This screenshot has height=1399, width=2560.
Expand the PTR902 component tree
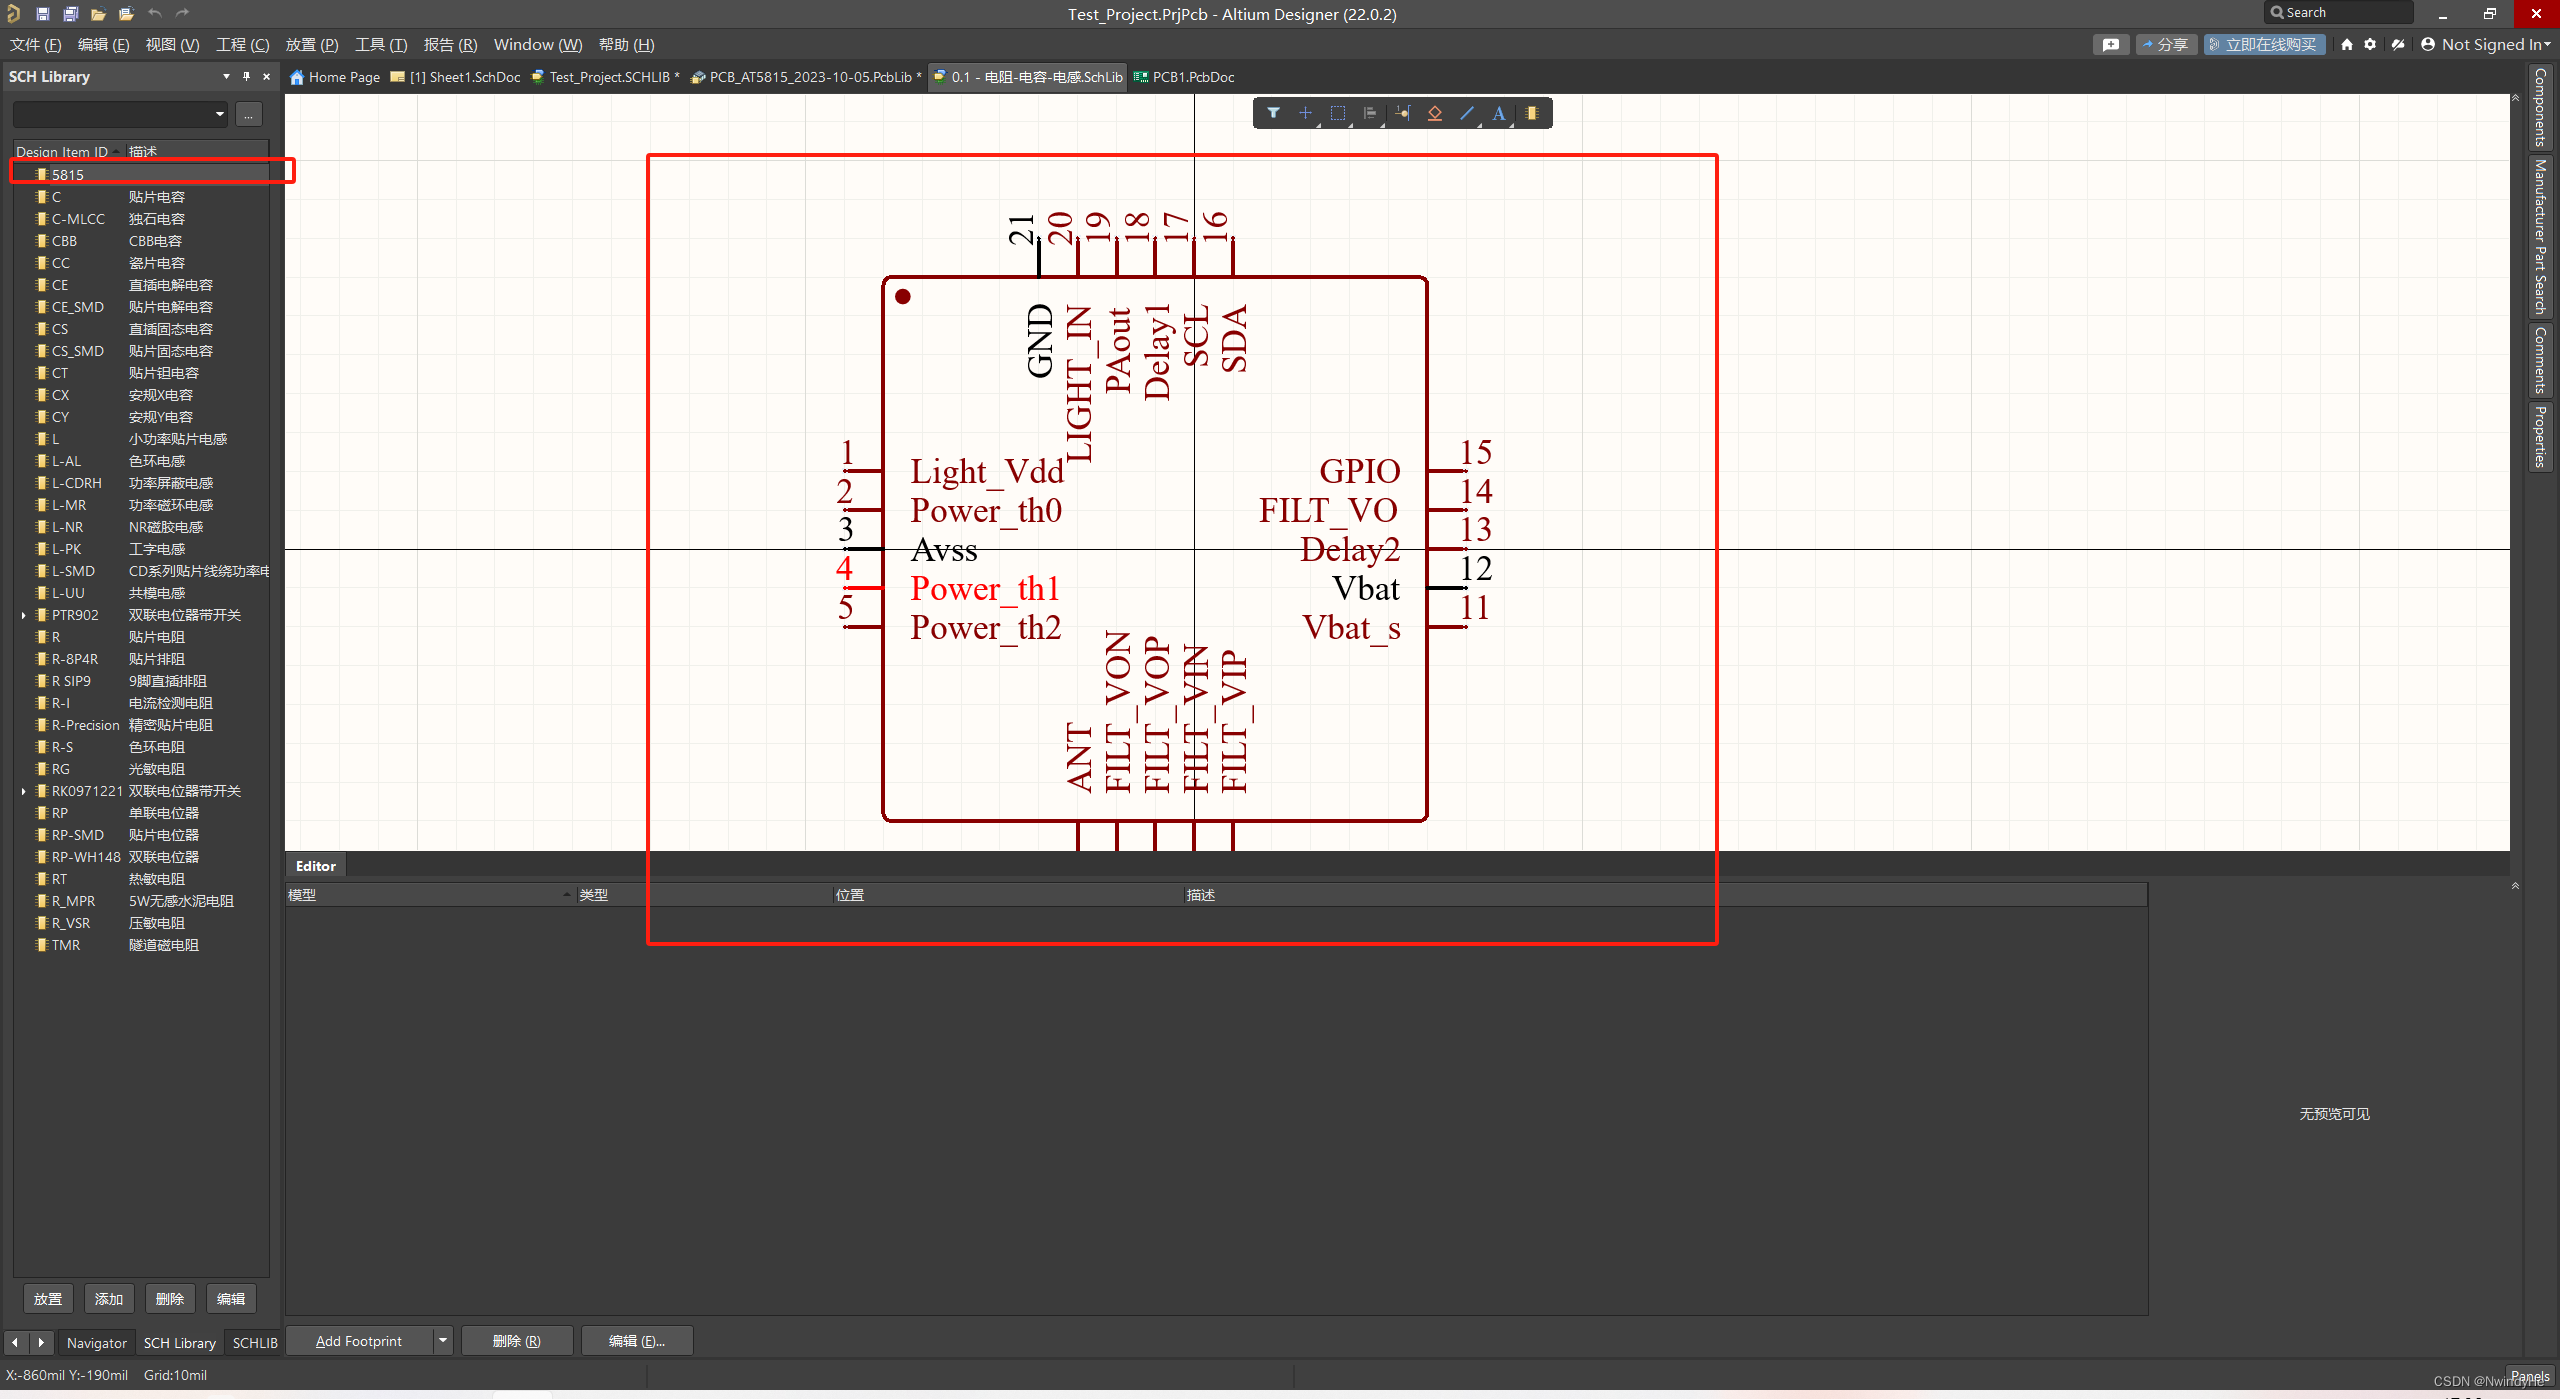click(23, 615)
